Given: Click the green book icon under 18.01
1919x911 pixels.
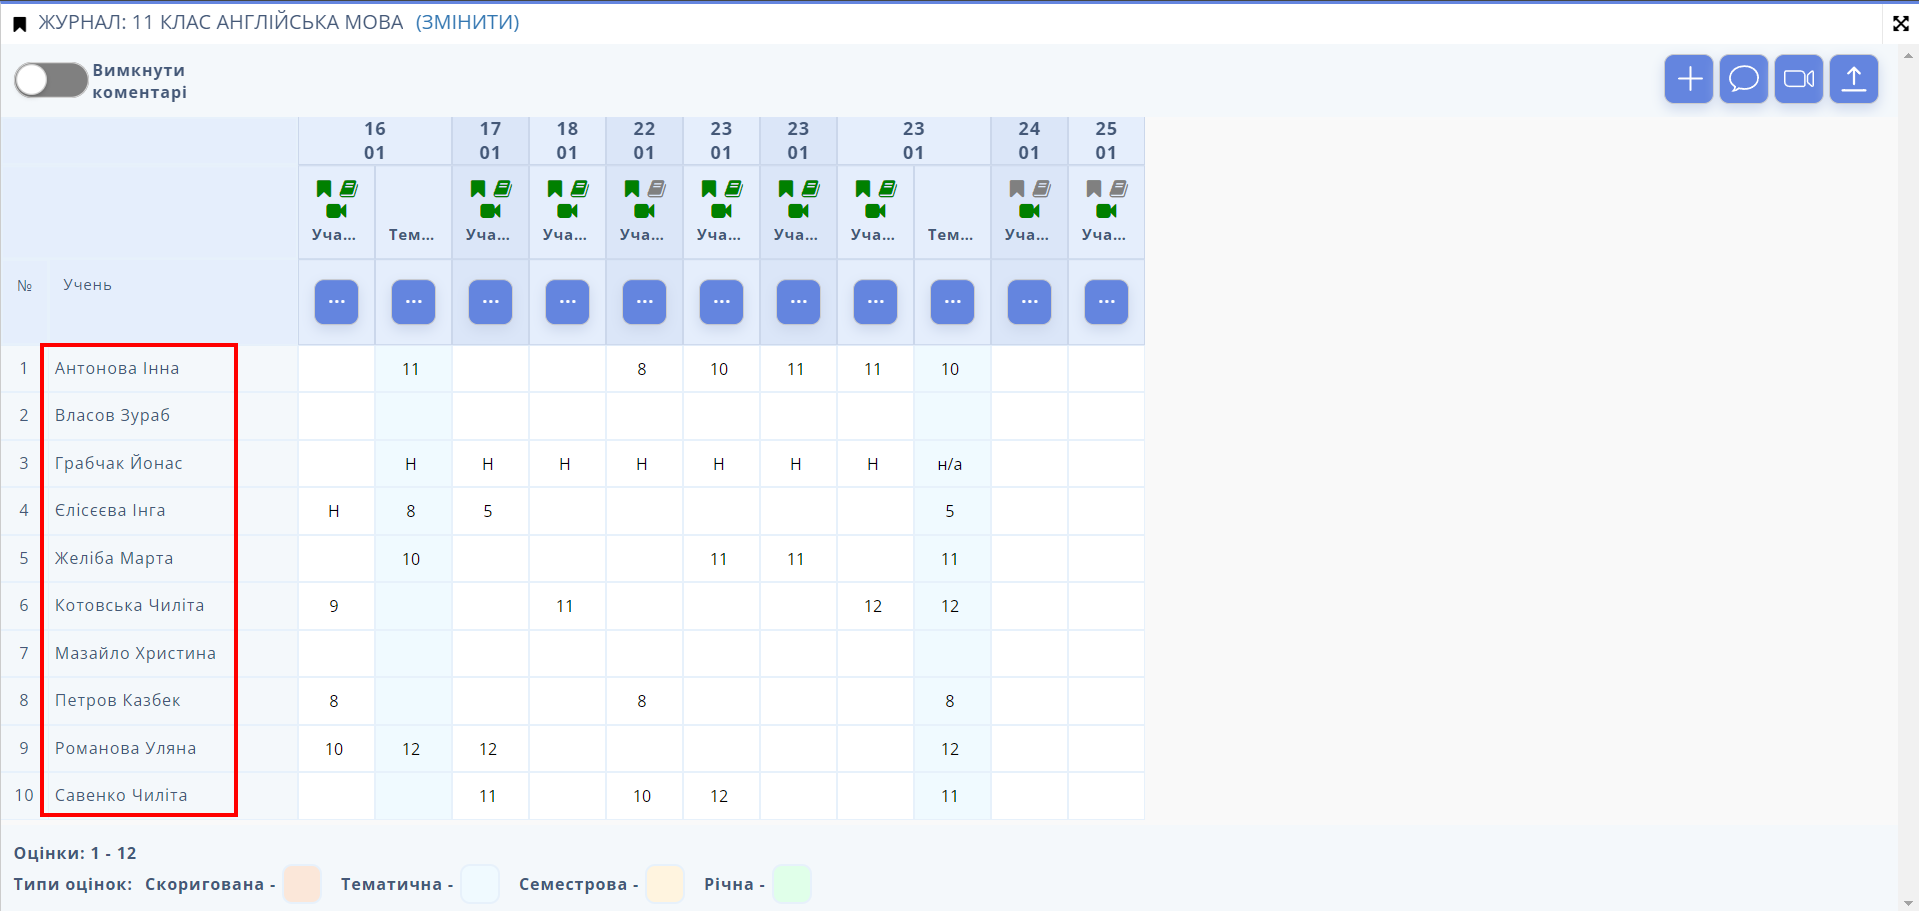Looking at the screenshot, I should tap(580, 188).
